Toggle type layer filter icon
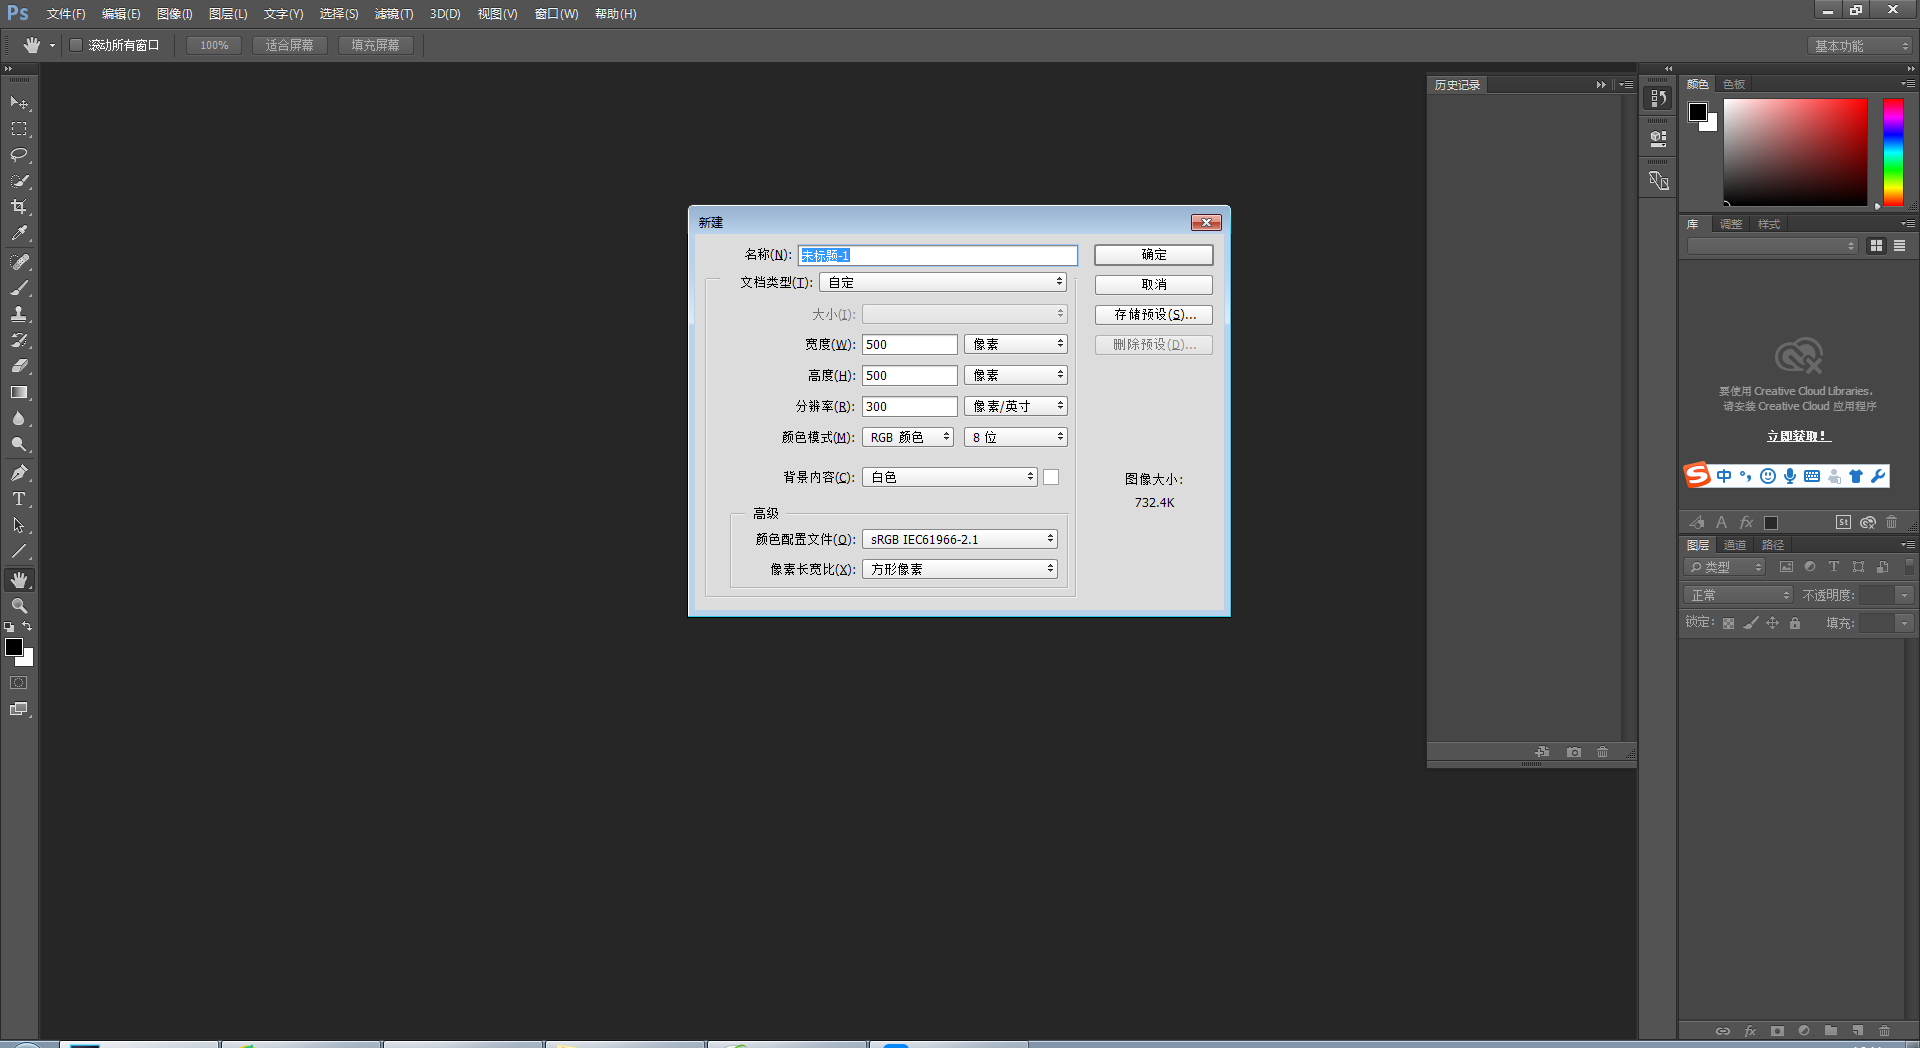The image size is (1920, 1048). coord(1834,567)
